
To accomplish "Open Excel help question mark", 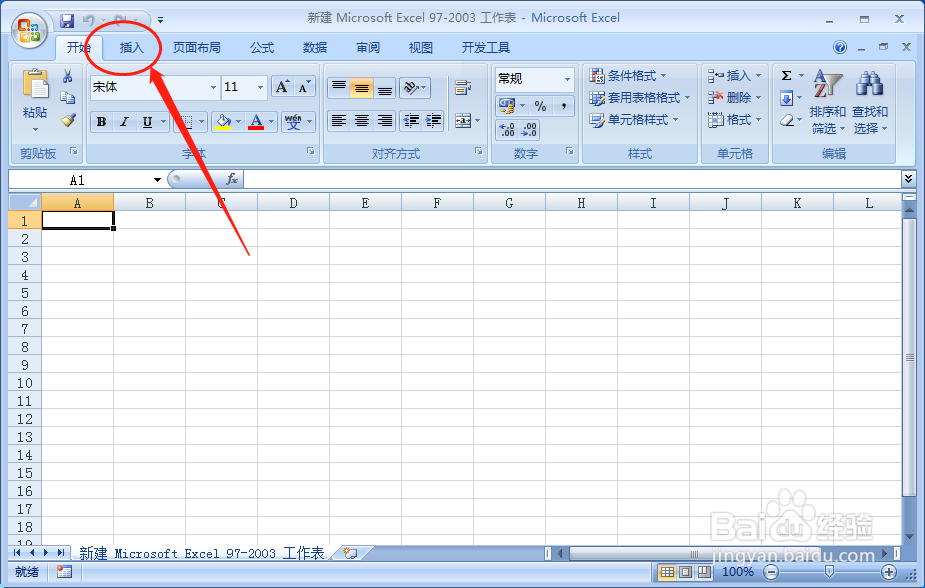I will pyautogui.click(x=840, y=47).
